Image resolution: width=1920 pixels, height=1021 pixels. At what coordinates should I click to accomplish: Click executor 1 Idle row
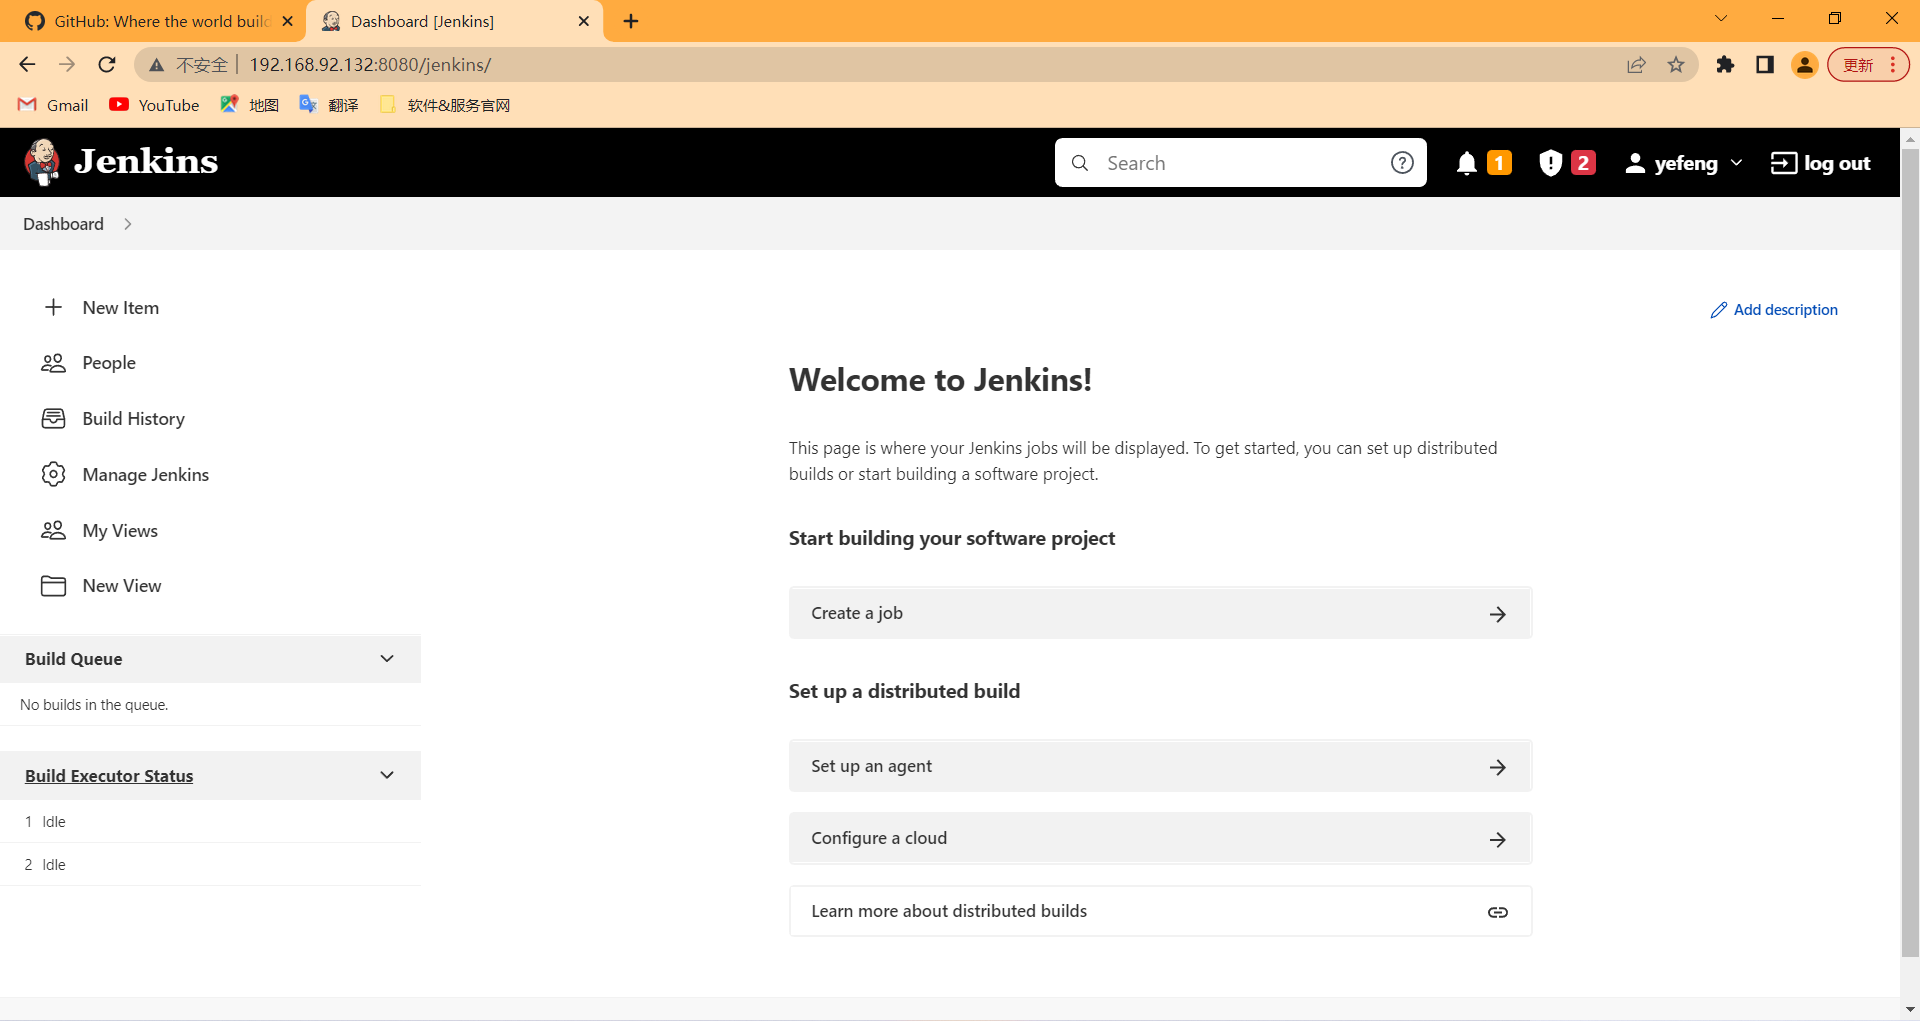coord(210,822)
